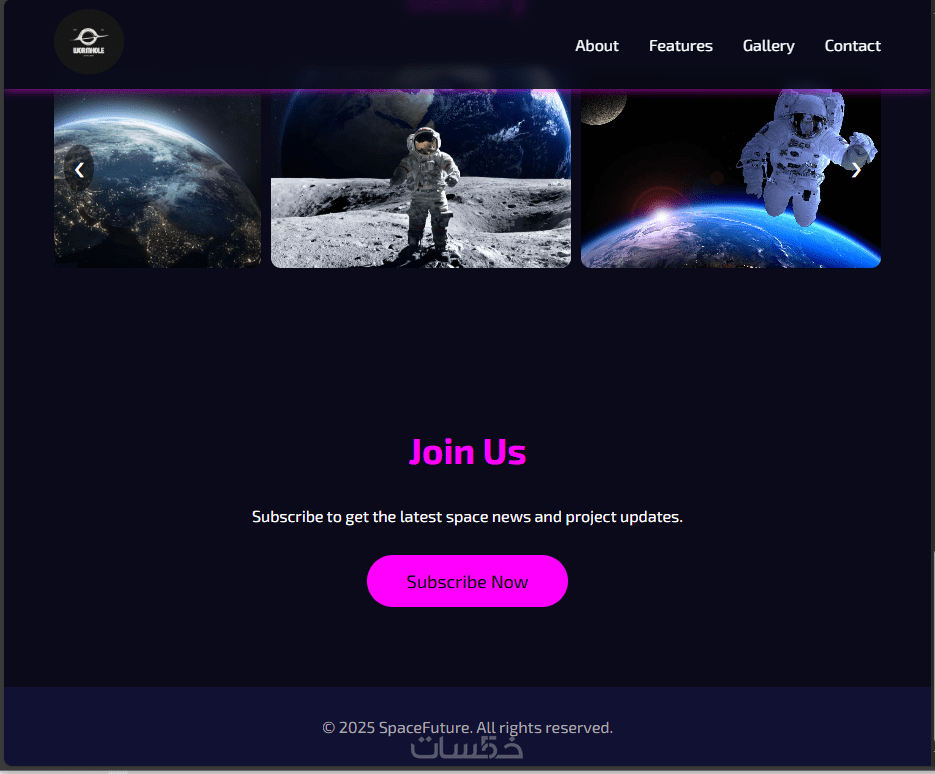Open the Contact nav link

pyautogui.click(x=852, y=46)
